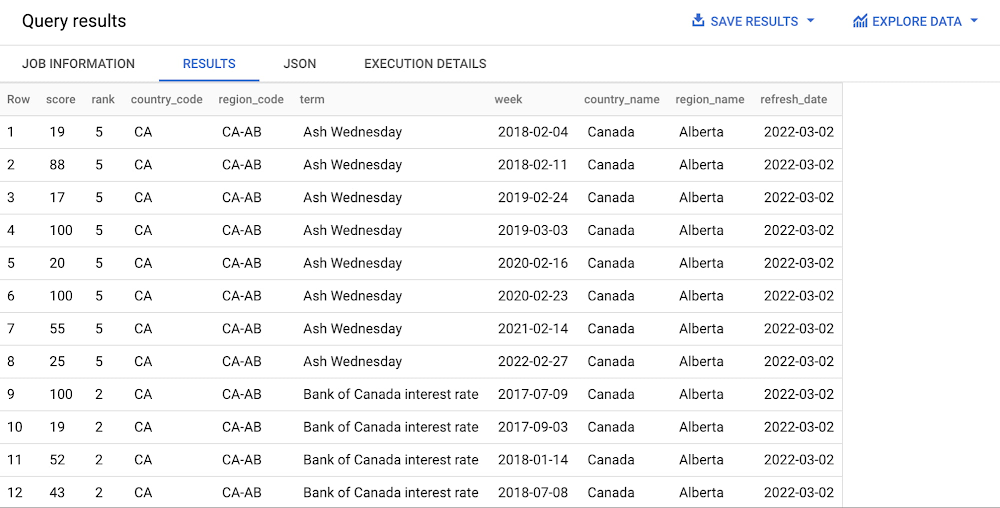
Task: Open the JSON tab
Action: tap(300, 64)
